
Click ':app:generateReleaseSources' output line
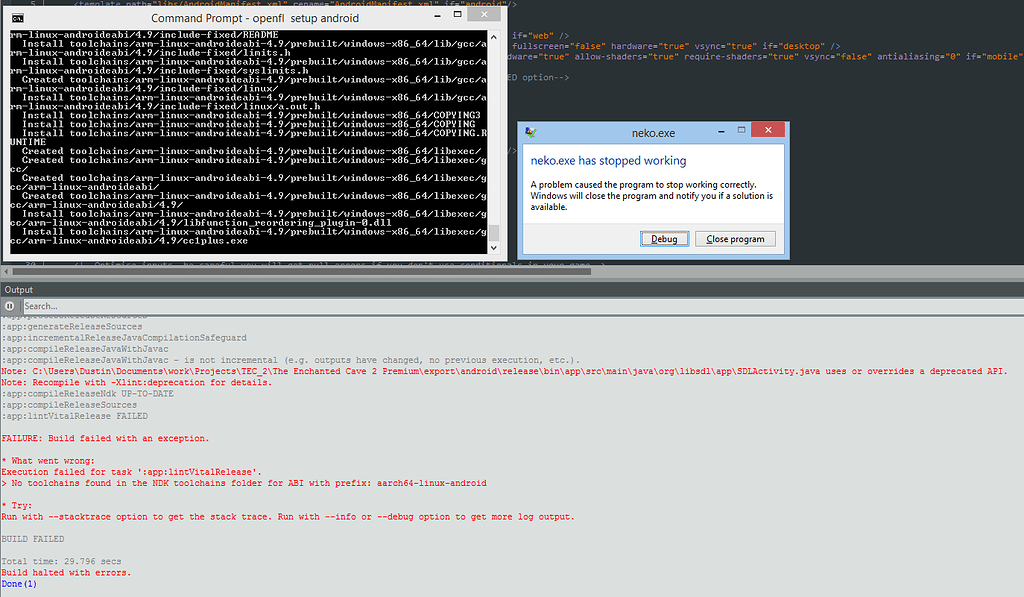click(x=72, y=327)
